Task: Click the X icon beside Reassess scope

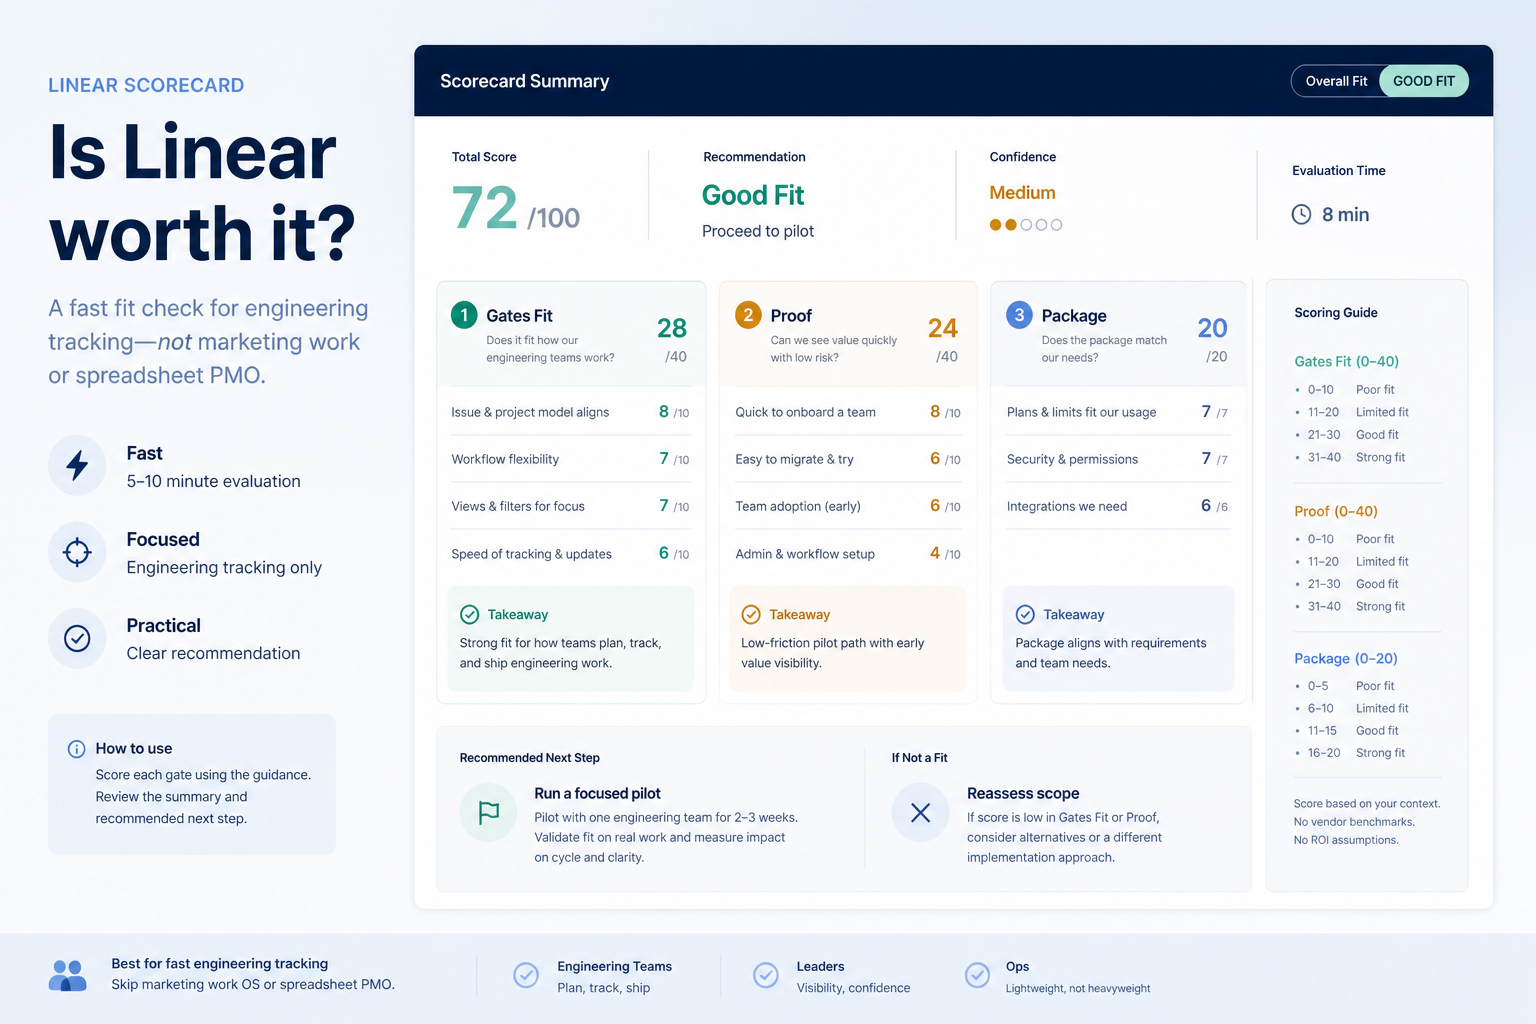Action: (921, 813)
